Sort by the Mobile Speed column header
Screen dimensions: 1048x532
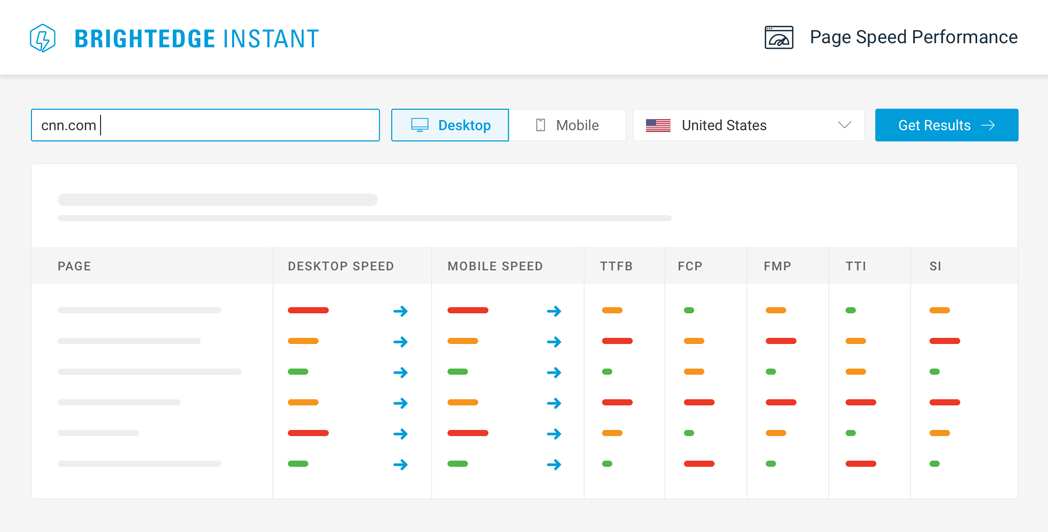(x=495, y=266)
